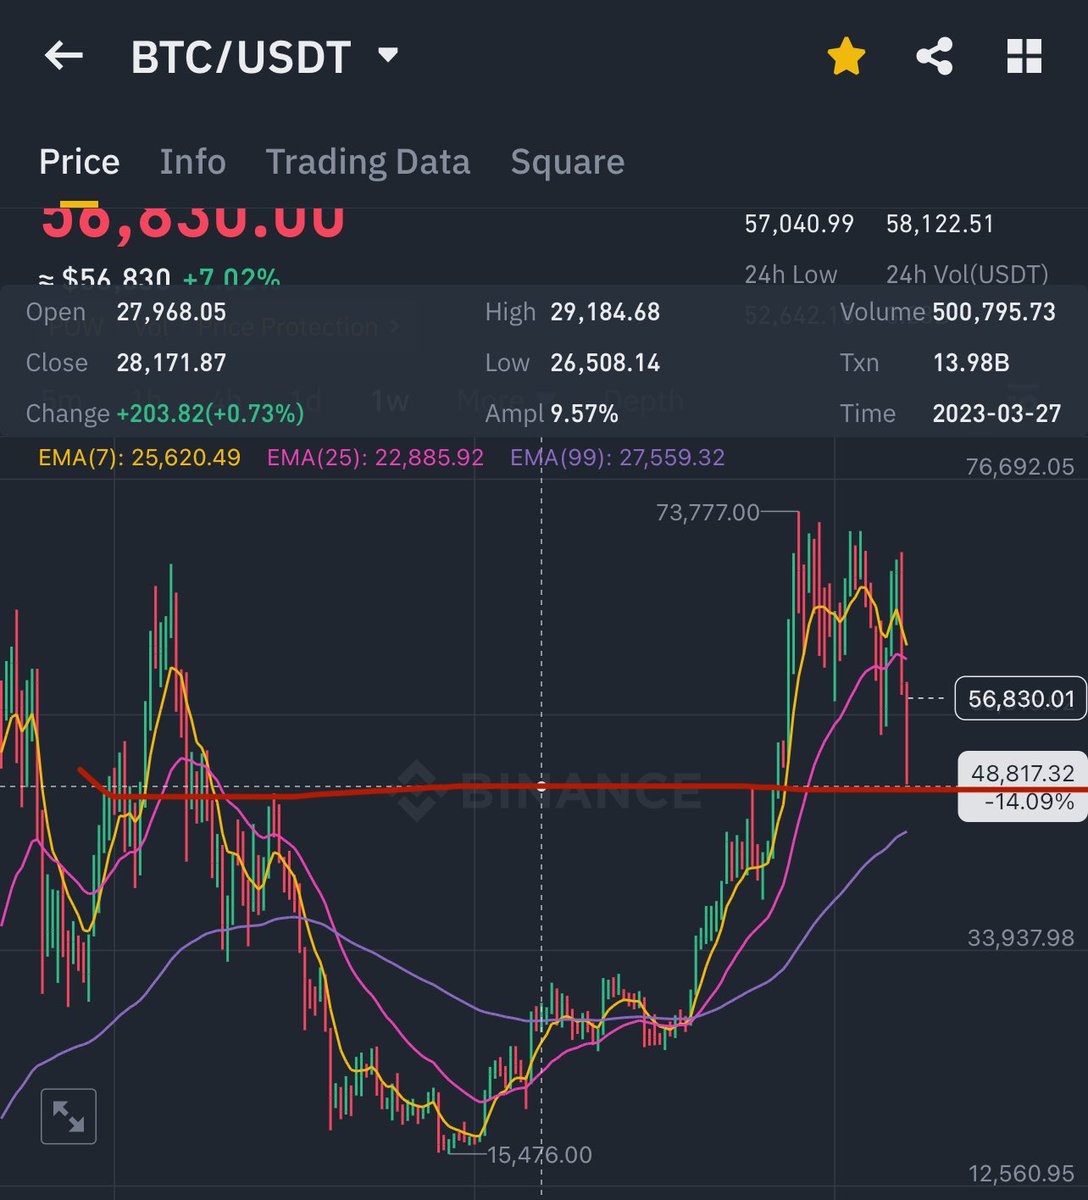Click the 24h Low label
This screenshot has height=1200, width=1088.
pyautogui.click(x=791, y=274)
